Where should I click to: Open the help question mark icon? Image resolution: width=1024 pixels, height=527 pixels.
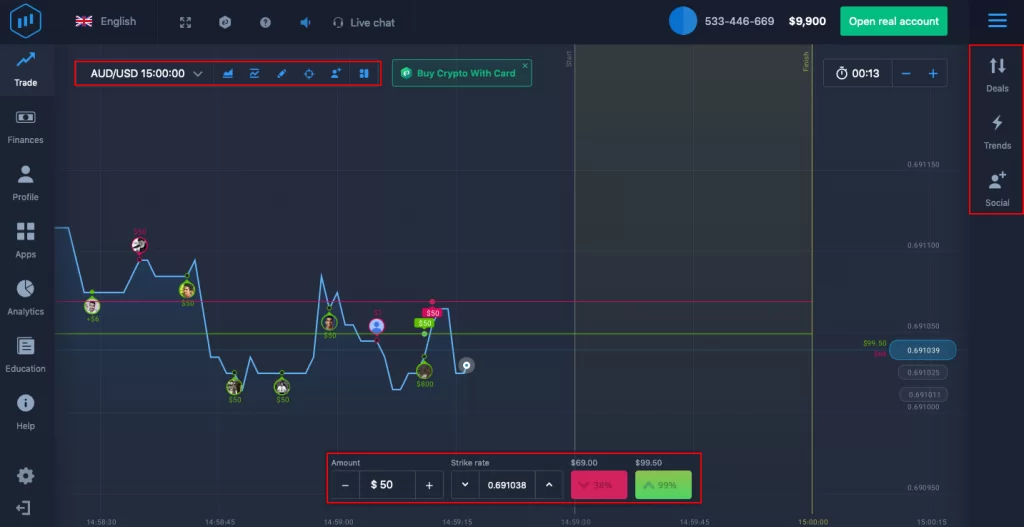265,22
